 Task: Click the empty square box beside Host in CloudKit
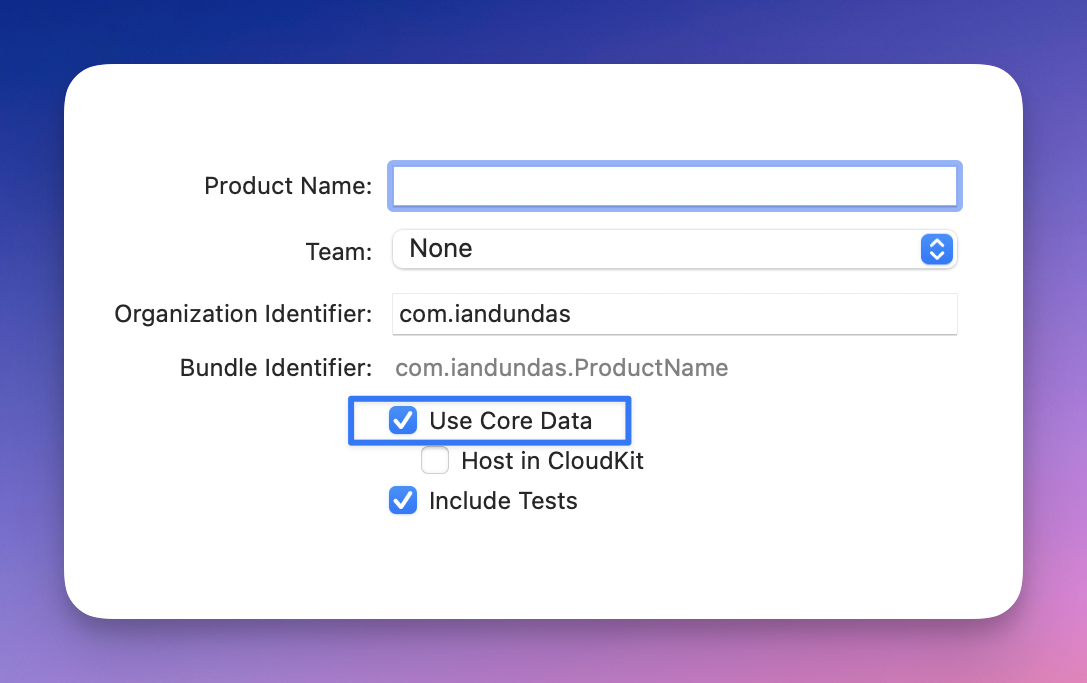pos(435,461)
